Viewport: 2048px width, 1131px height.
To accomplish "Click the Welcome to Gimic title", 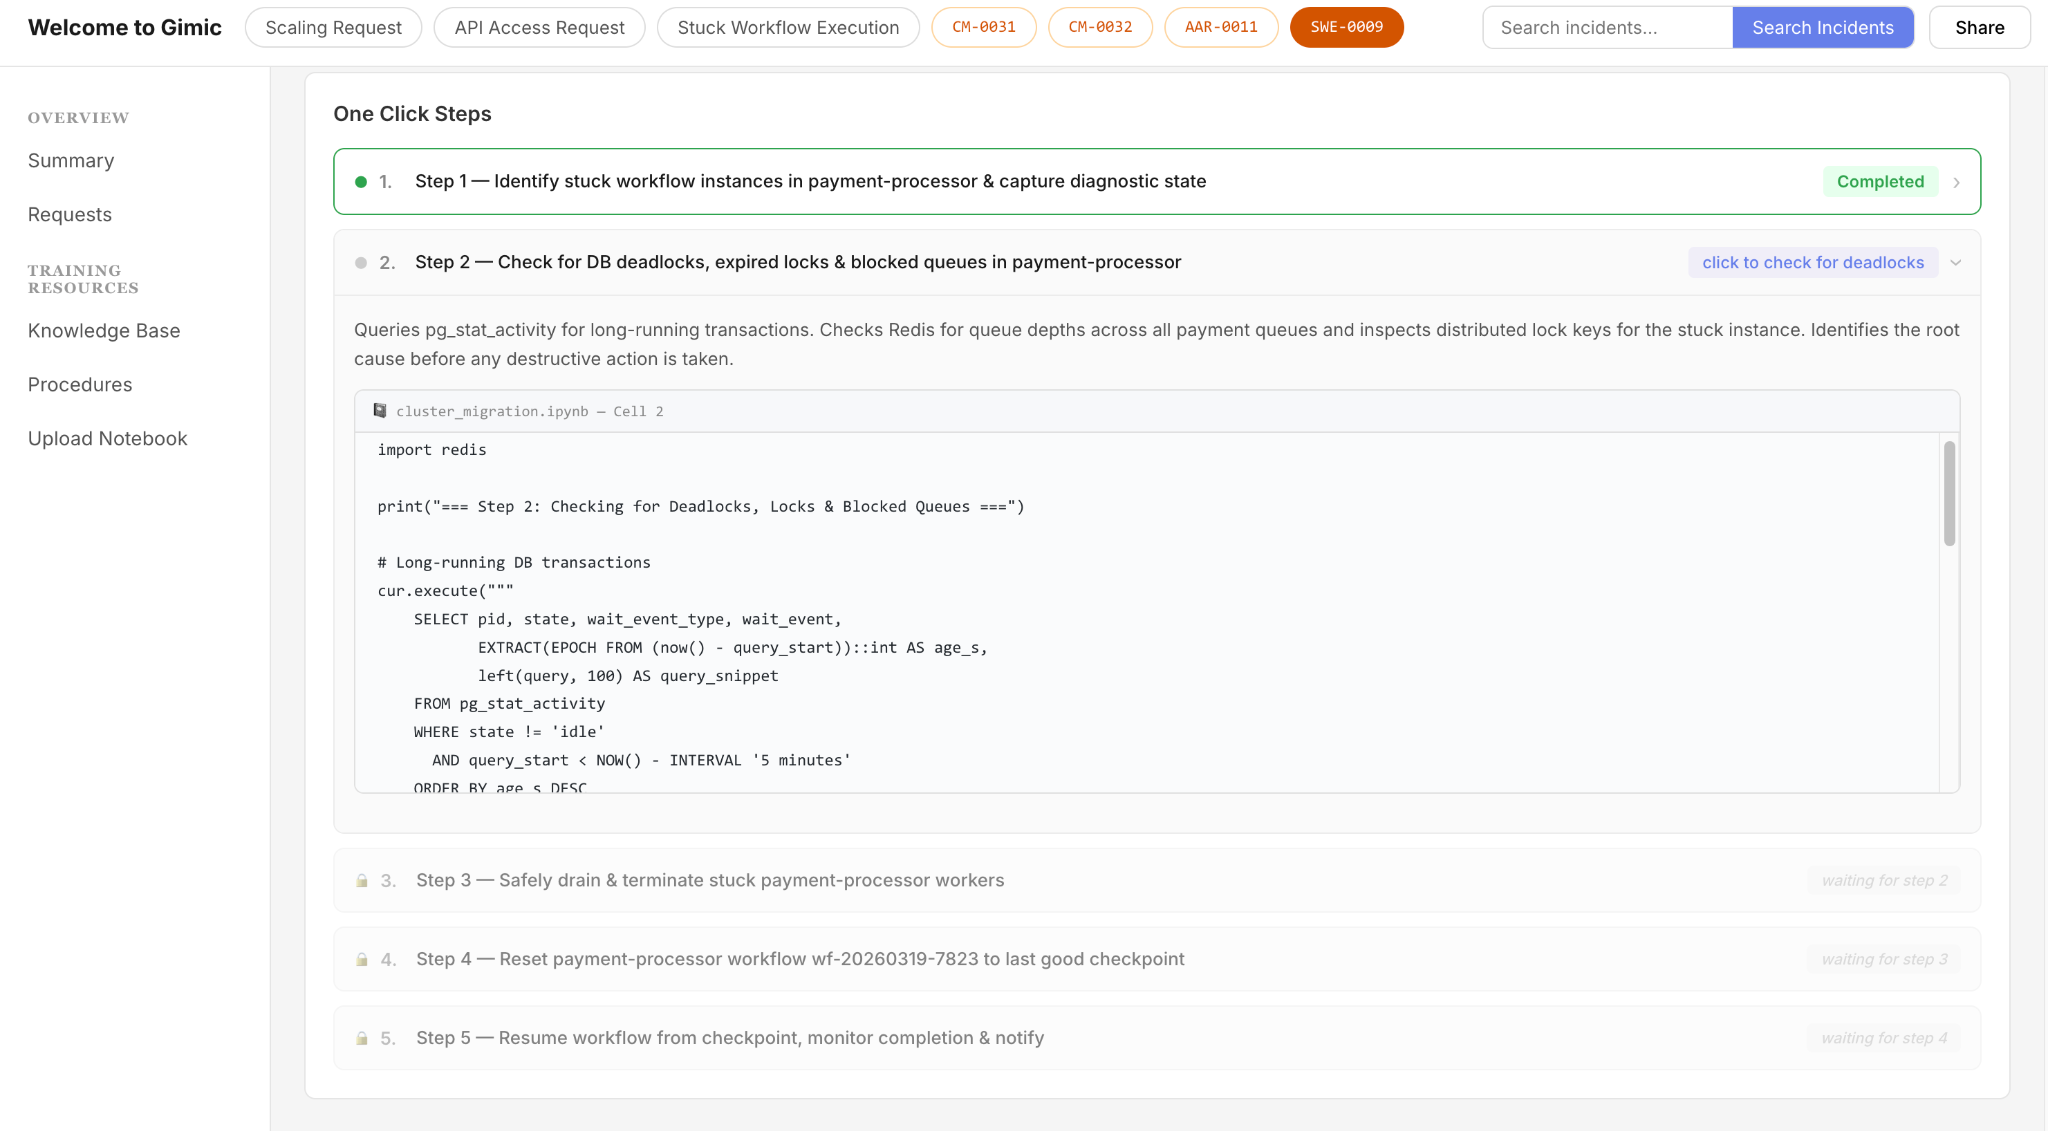I will (x=125, y=28).
